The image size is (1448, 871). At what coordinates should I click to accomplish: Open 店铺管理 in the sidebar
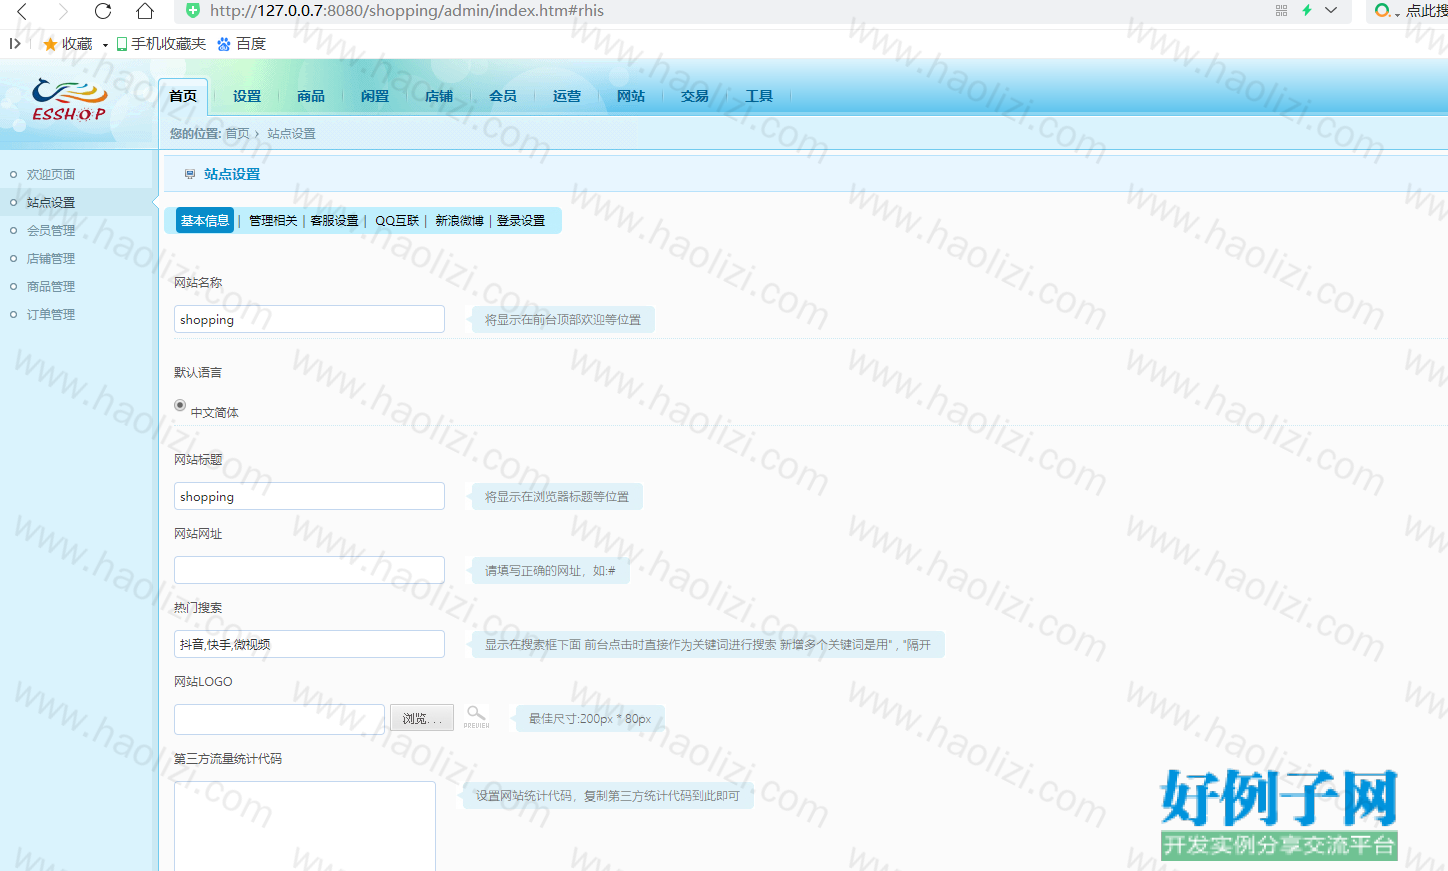tap(51, 258)
